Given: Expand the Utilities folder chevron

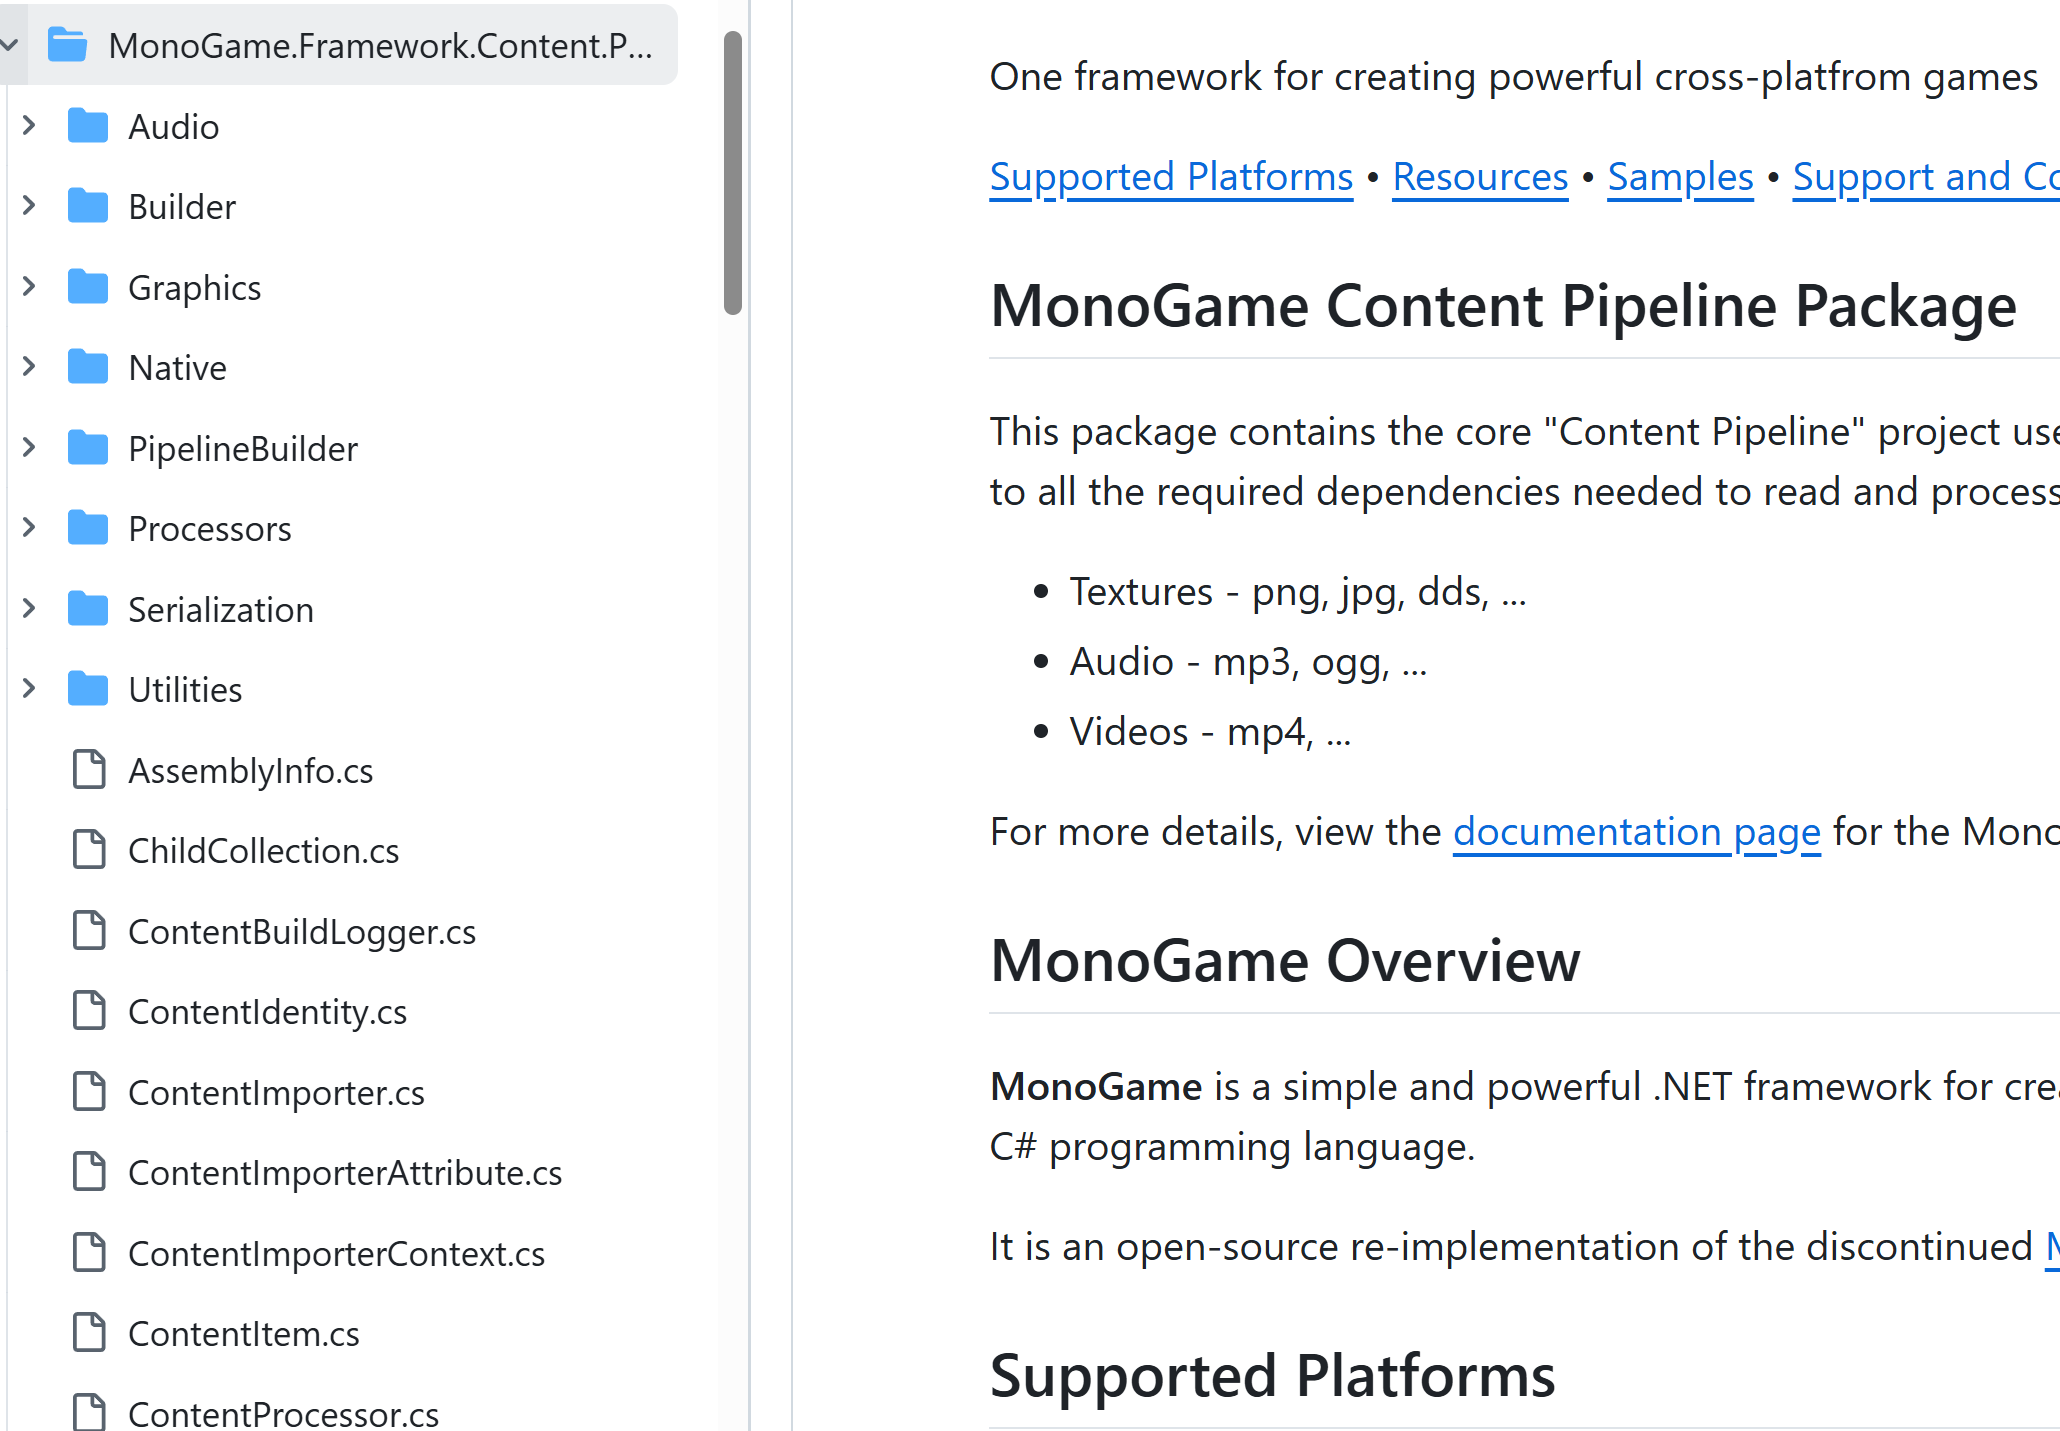Looking at the screenshot, I should coord(29,690).
